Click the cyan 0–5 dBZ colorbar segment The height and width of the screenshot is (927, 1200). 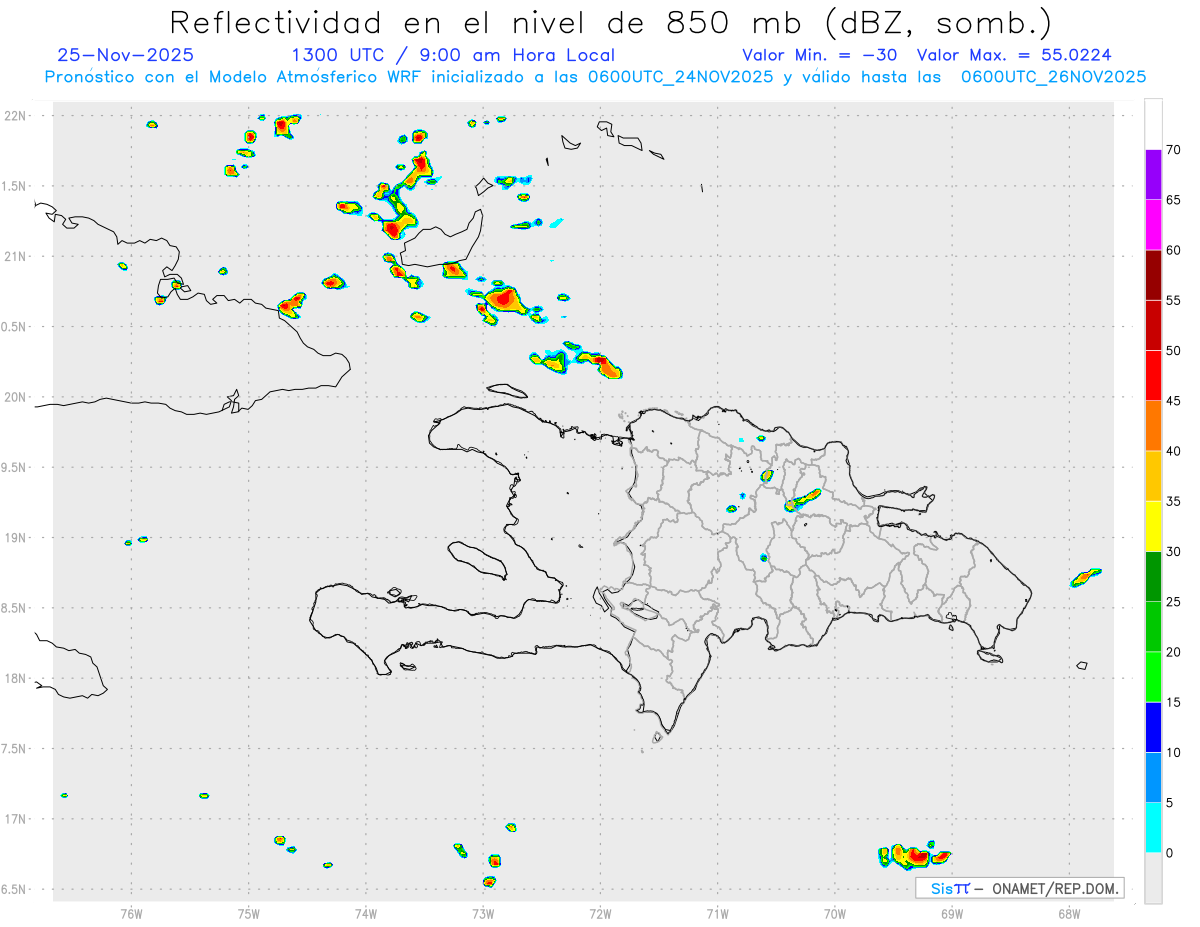coord(1153,828)
